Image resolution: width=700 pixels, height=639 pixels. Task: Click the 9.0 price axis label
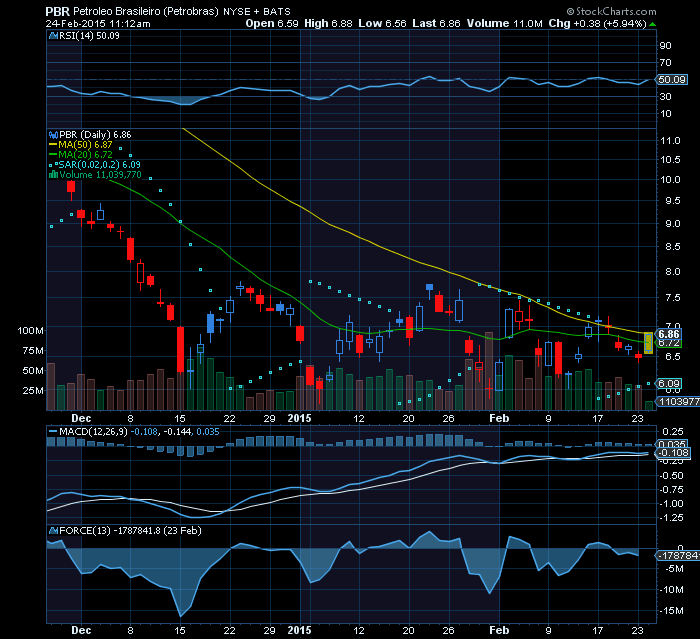673,223
